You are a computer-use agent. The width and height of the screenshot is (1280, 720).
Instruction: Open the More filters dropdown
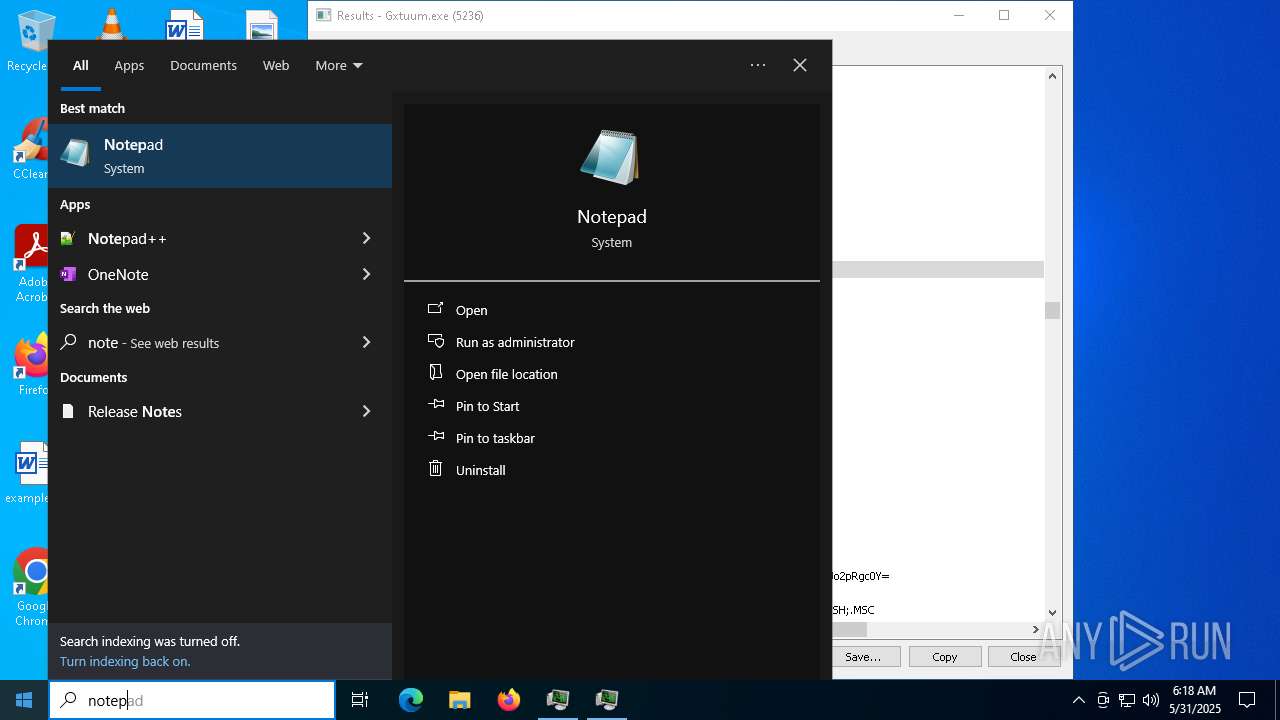pyautogui.click(x=339, y=65)
